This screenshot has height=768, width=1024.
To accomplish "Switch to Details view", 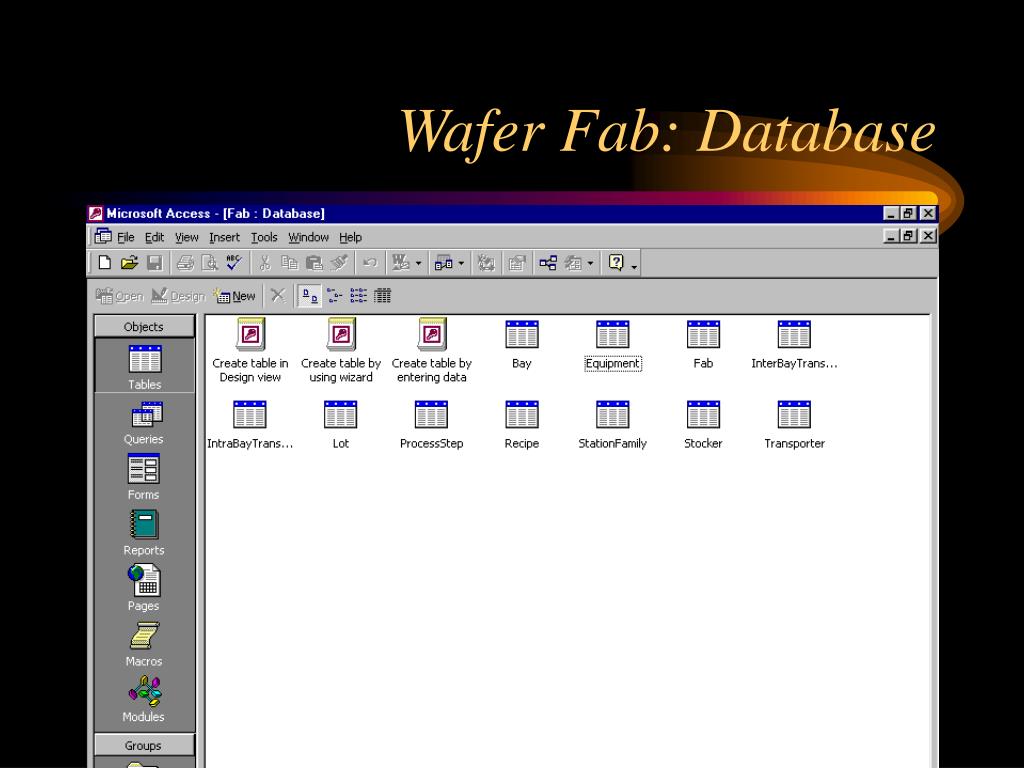I will [x=383, y=296].
